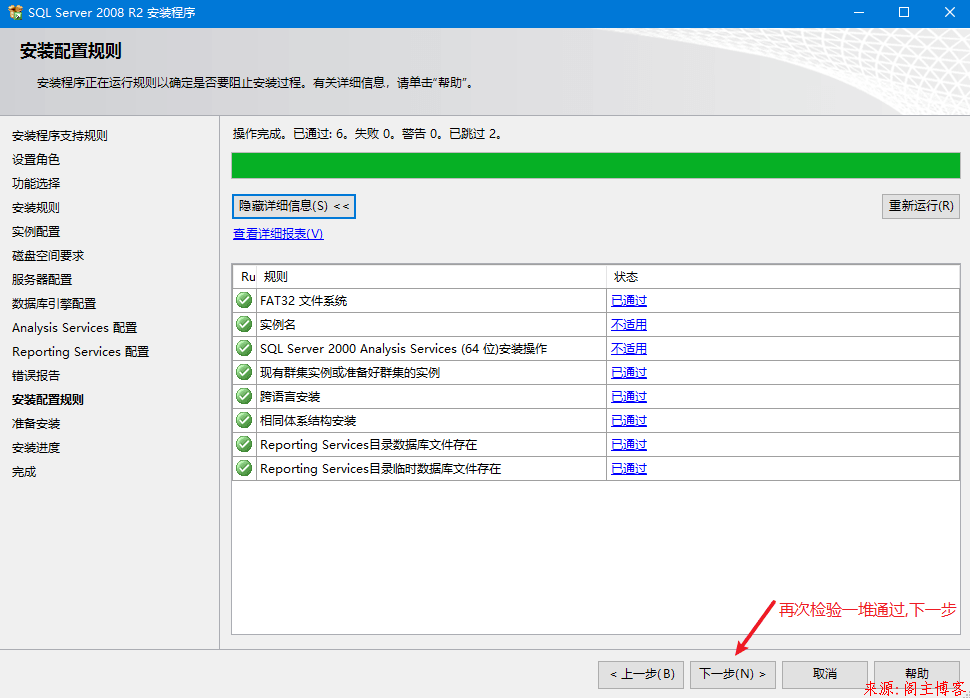Select 安装程序支持规则 step in sidebar

[59, 136]
